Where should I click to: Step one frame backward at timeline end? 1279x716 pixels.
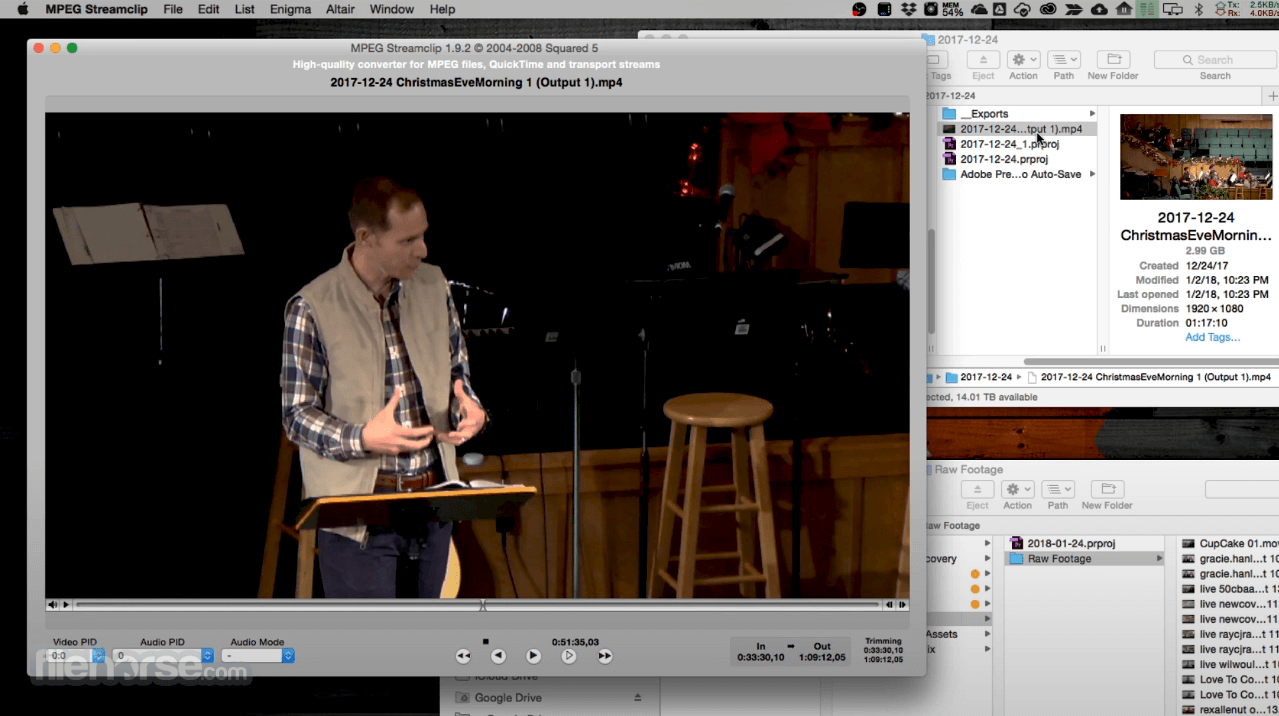[x=889, y=605]
